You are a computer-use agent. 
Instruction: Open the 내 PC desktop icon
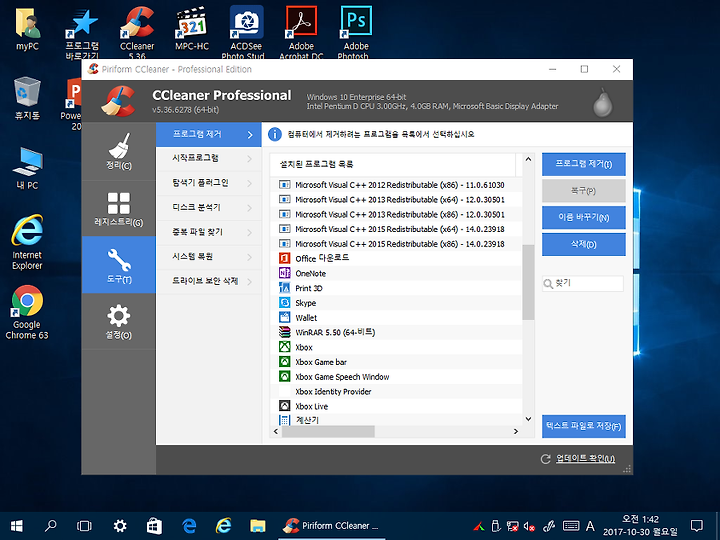[27, 169]
